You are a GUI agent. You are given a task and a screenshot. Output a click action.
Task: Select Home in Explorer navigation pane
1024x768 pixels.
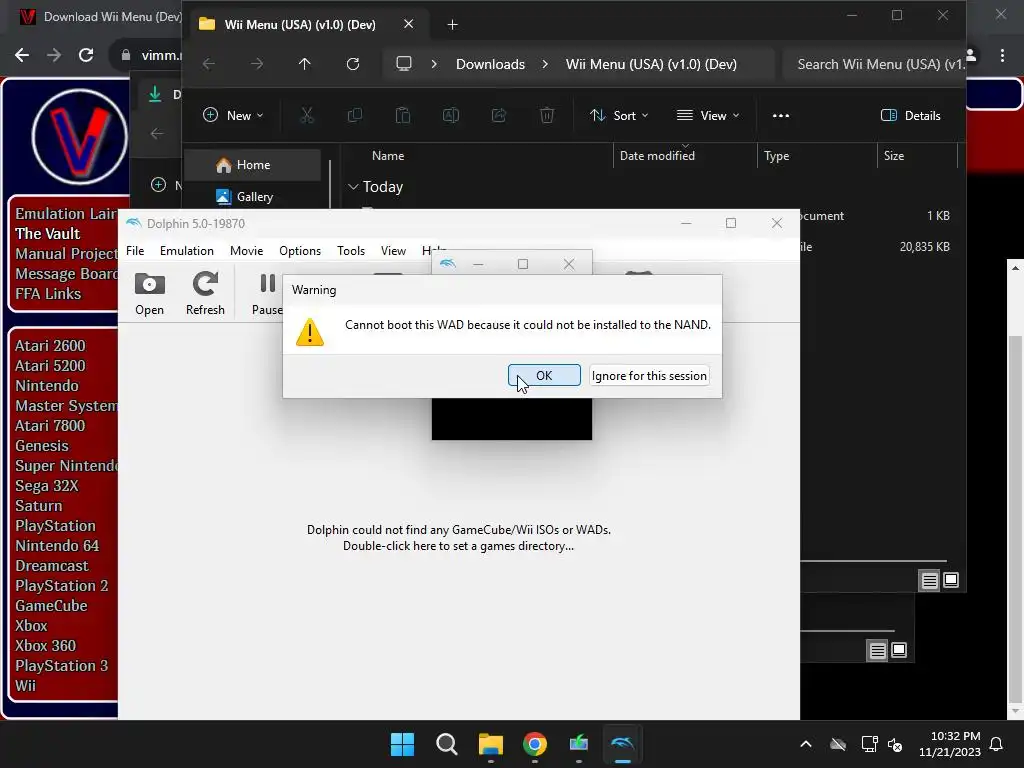tap(253, 165)
